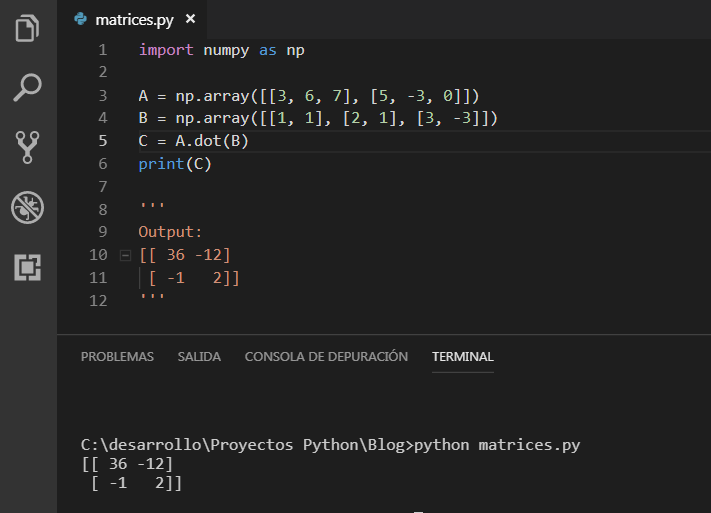Switch to the PROBLEMAS panel tab

coord(117,357)
